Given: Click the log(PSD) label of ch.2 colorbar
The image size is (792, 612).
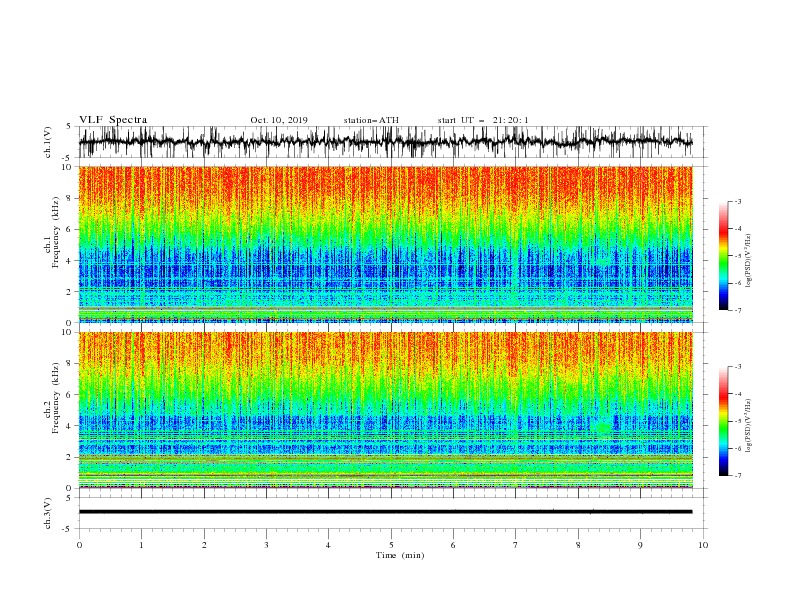Looking at the screenshot, I should point(748,426).
